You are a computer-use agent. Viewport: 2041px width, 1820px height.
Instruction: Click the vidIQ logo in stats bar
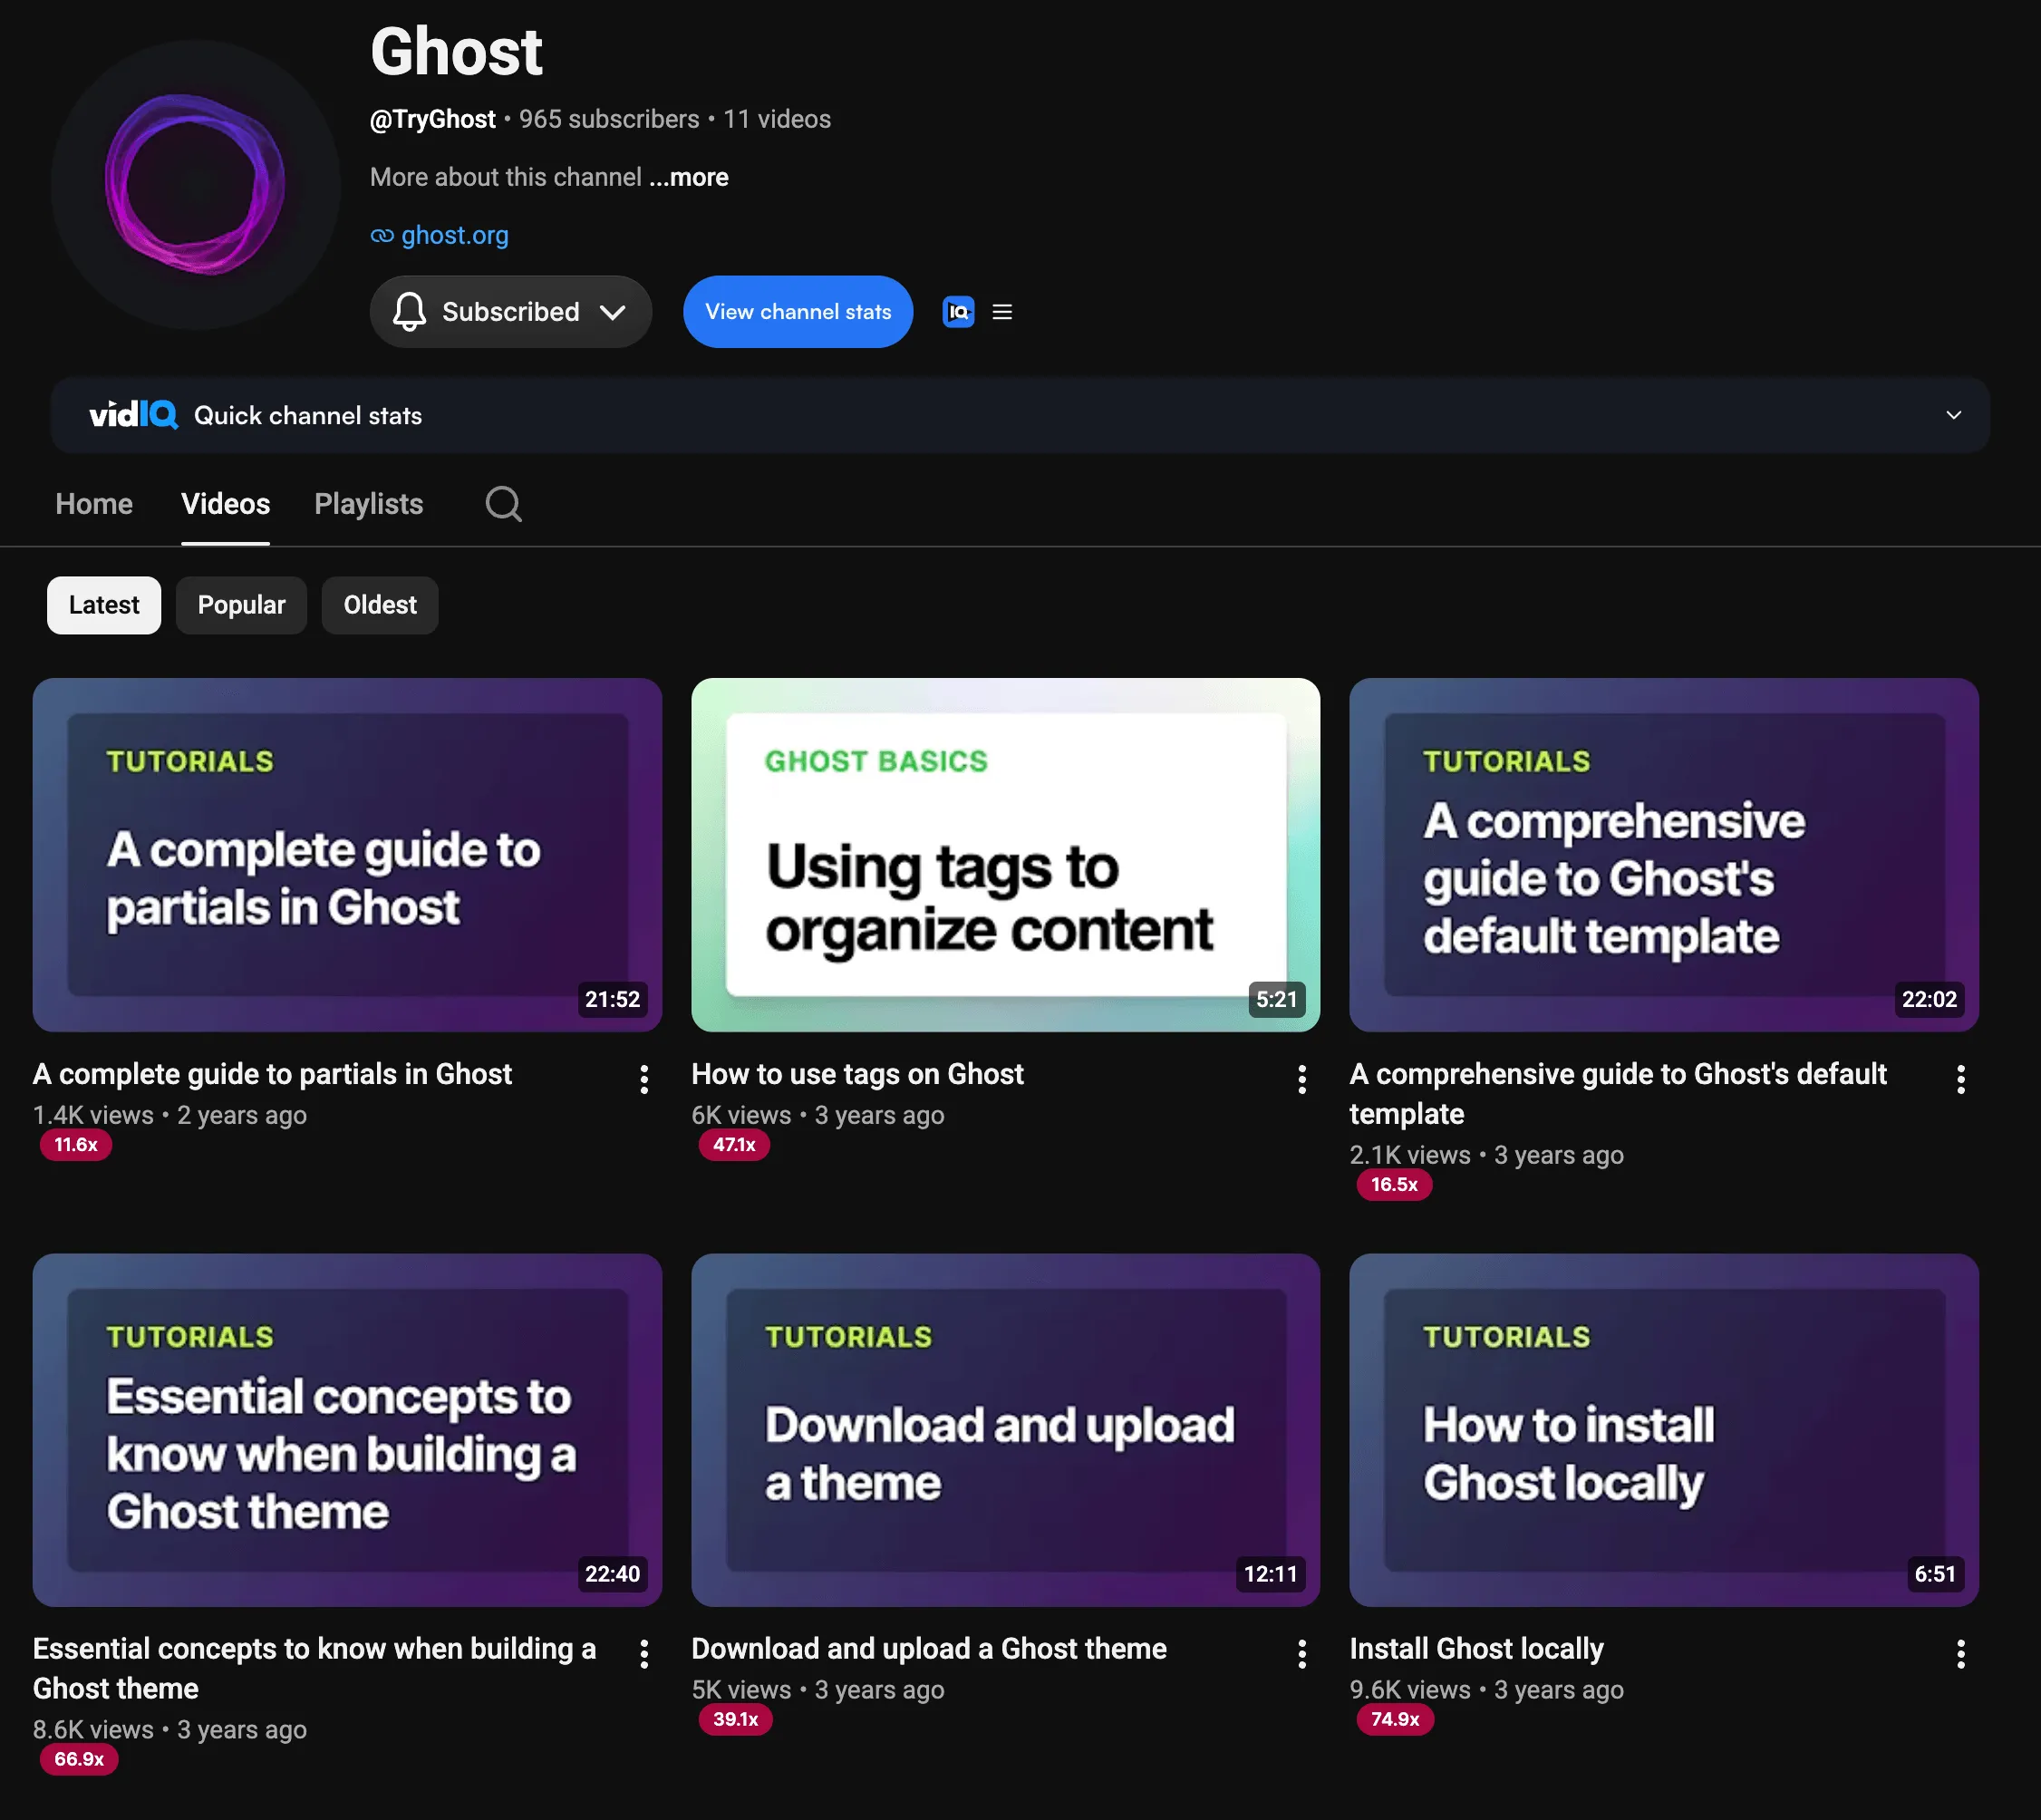click(134, 415)
